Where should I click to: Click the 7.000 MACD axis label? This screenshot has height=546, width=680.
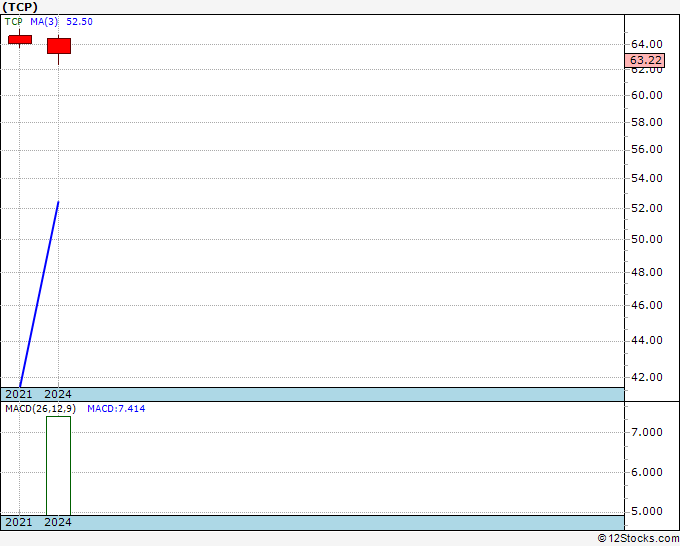647,432
